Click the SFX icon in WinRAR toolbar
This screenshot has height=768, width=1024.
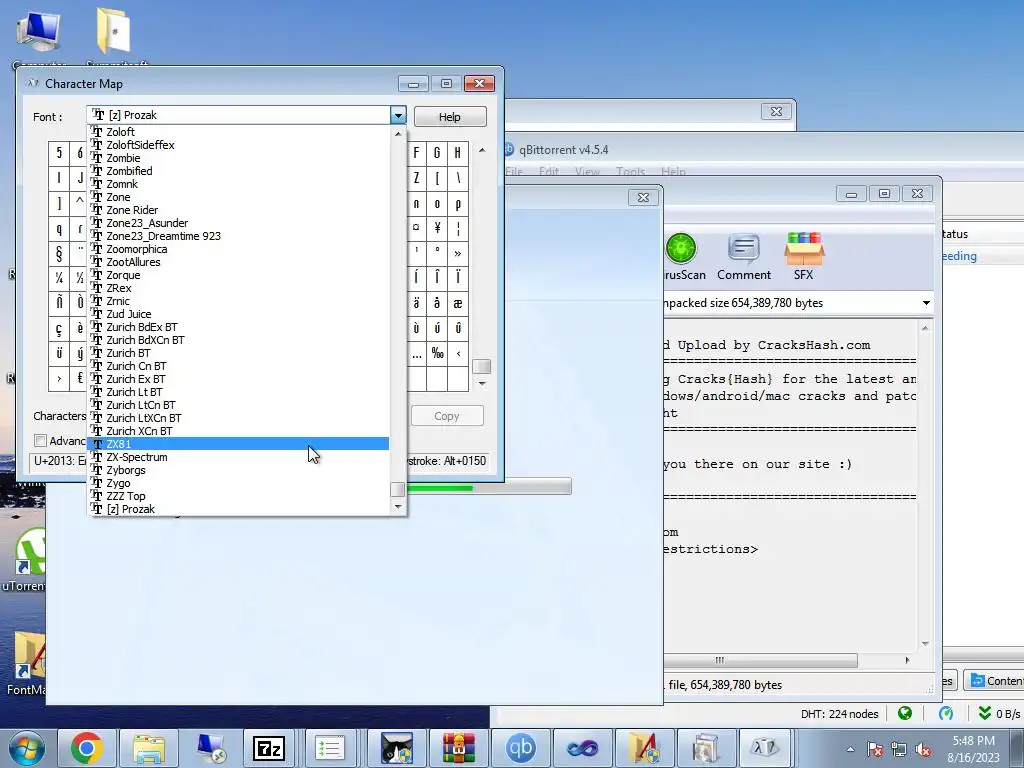[x=804, y=257]
